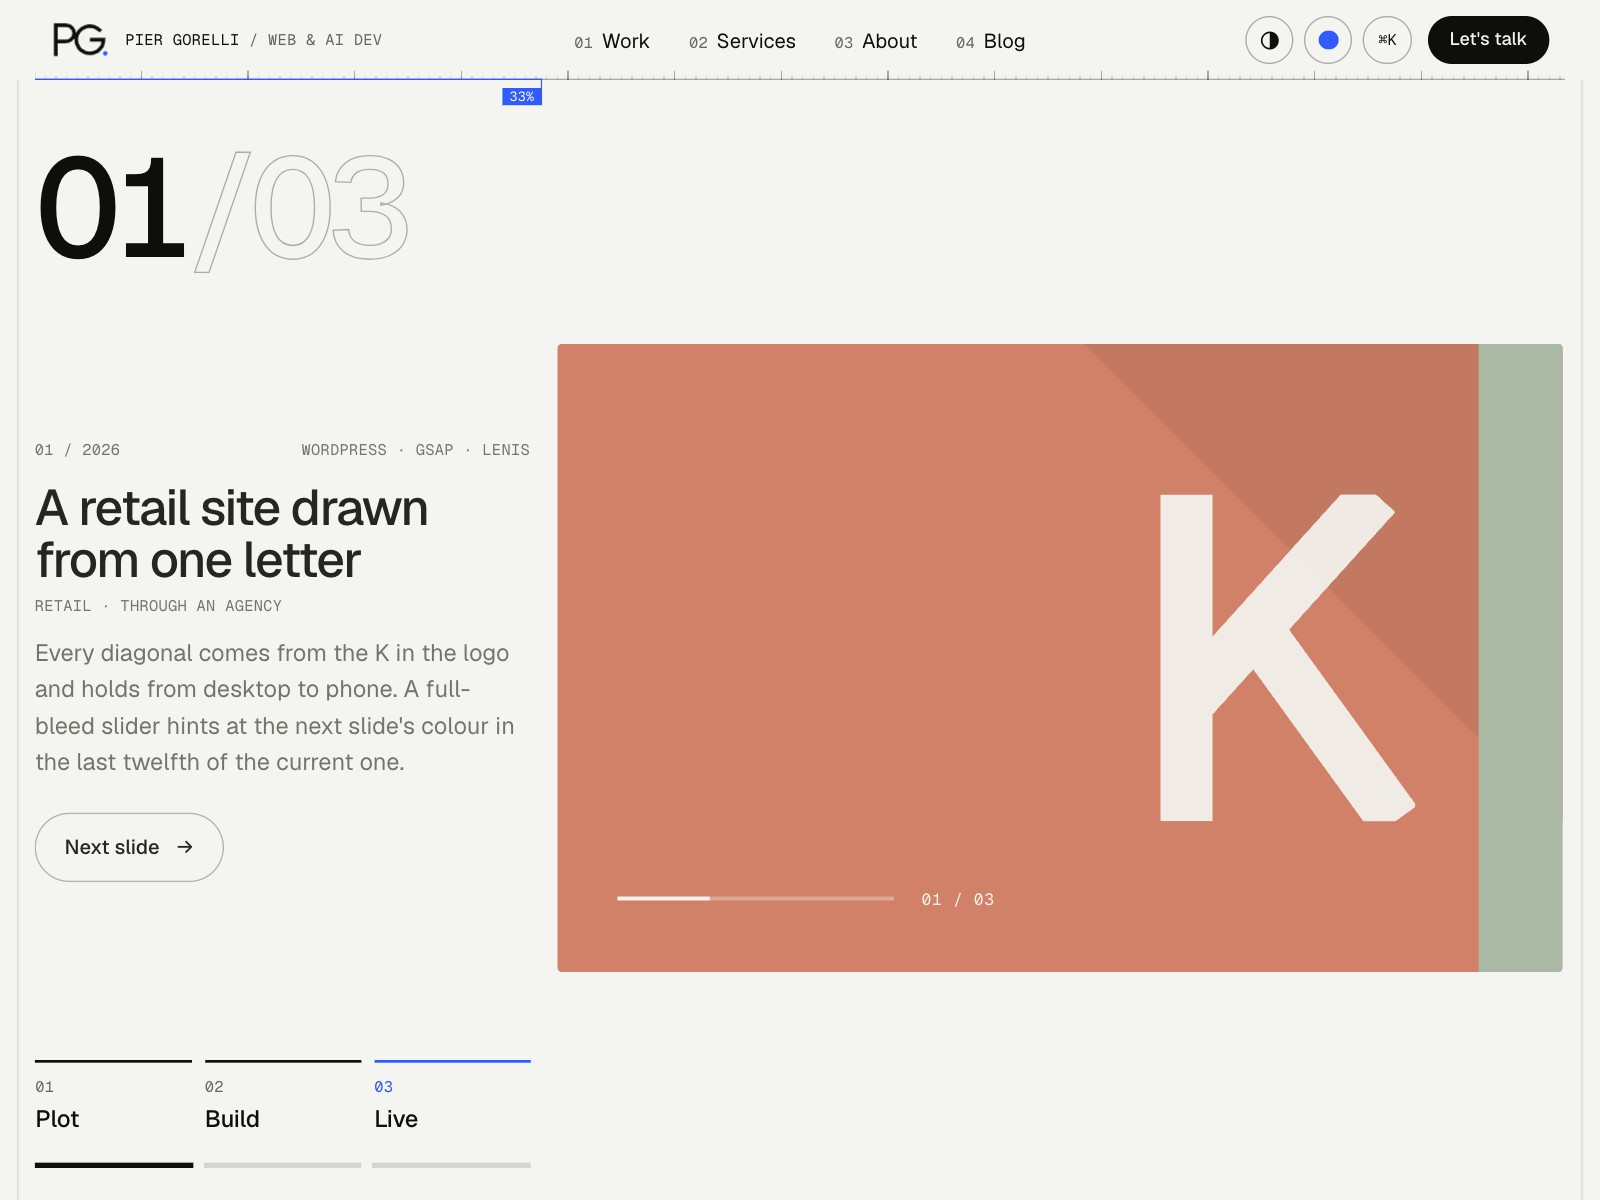The height and width of the screenshot is (1200, 1600).
Task: Select the 03 Live step tab
Action: click(x=452, y=1098)
